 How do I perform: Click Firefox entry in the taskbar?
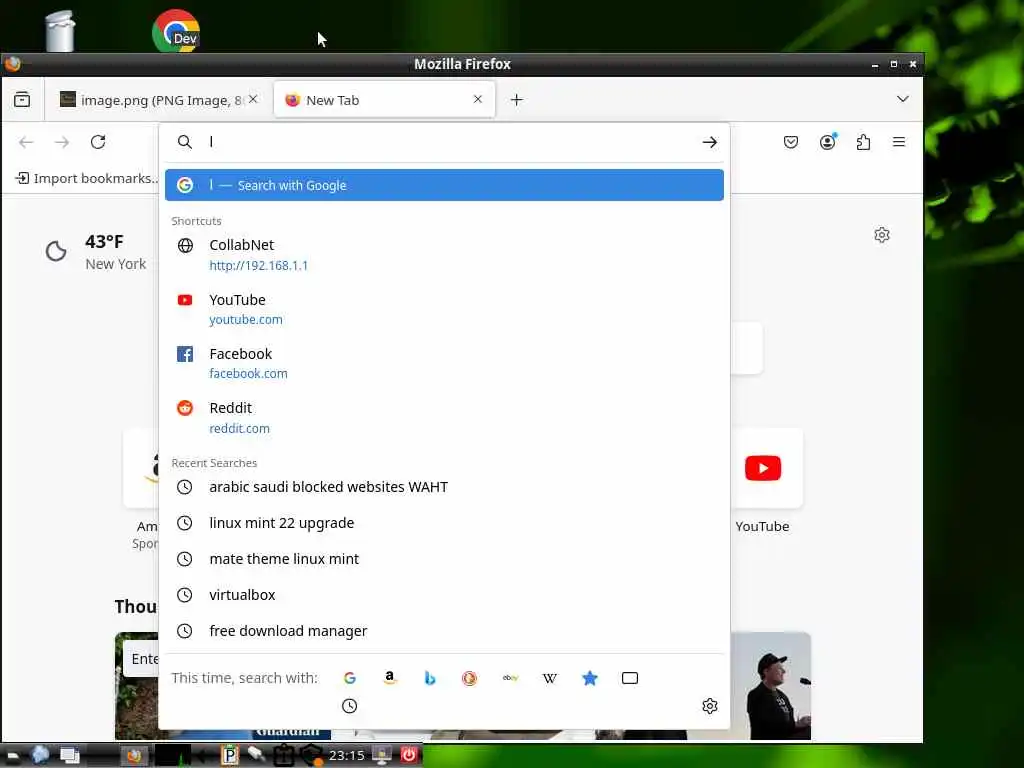[x=135, y=756]
